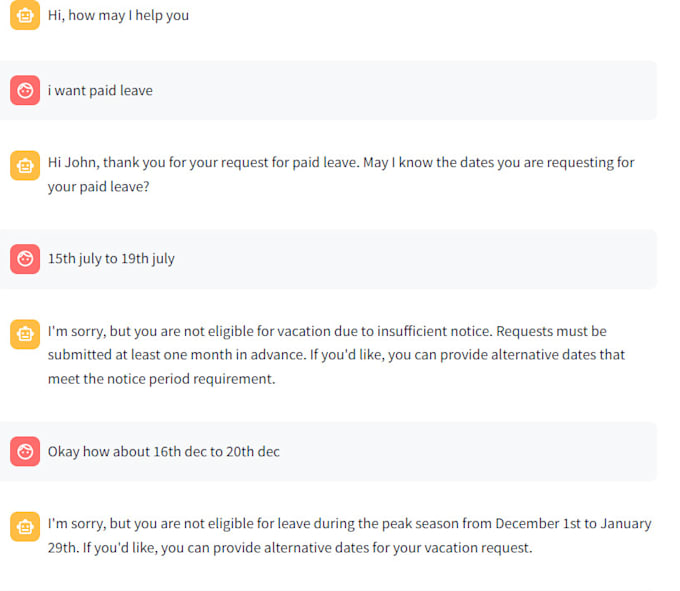This screenshot has width=680, height=591.
Task: Click the bot avatar beside the greeting message
Action: [x=24, y=15]
